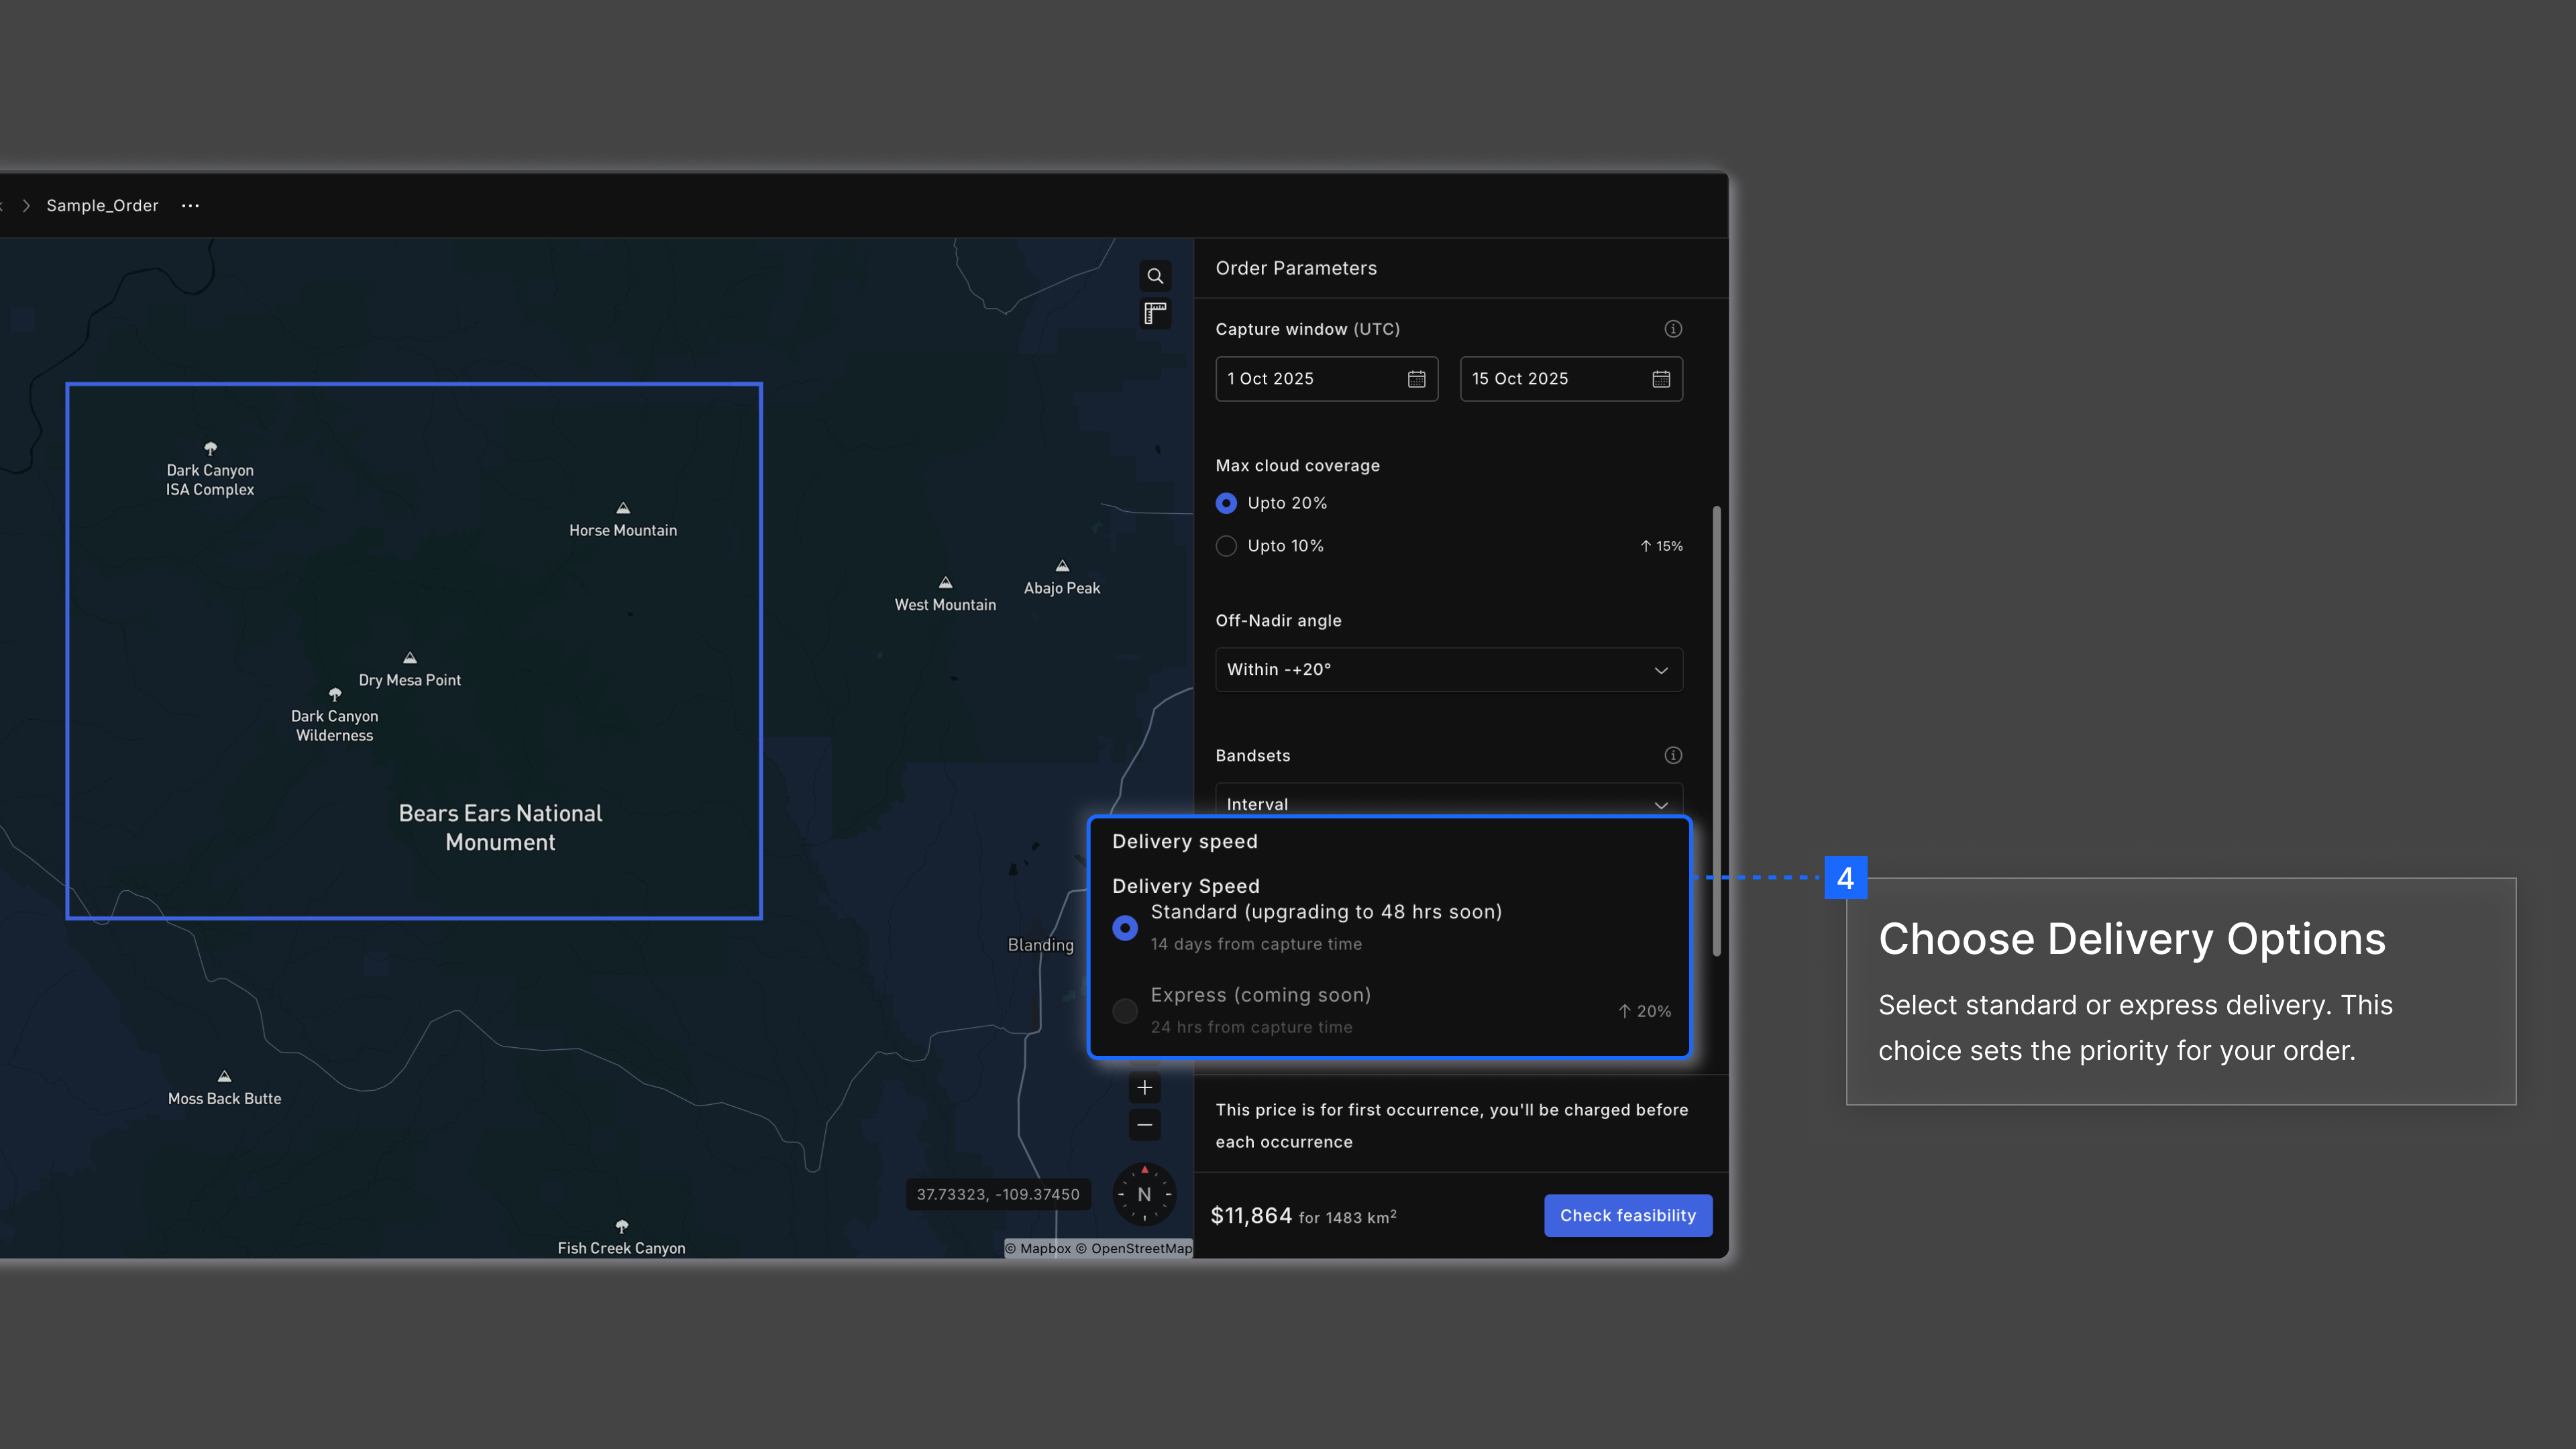The image size is (2576, 1449).
Task: Select Upto 10% cloud coverage
Action: (1226, 546)
